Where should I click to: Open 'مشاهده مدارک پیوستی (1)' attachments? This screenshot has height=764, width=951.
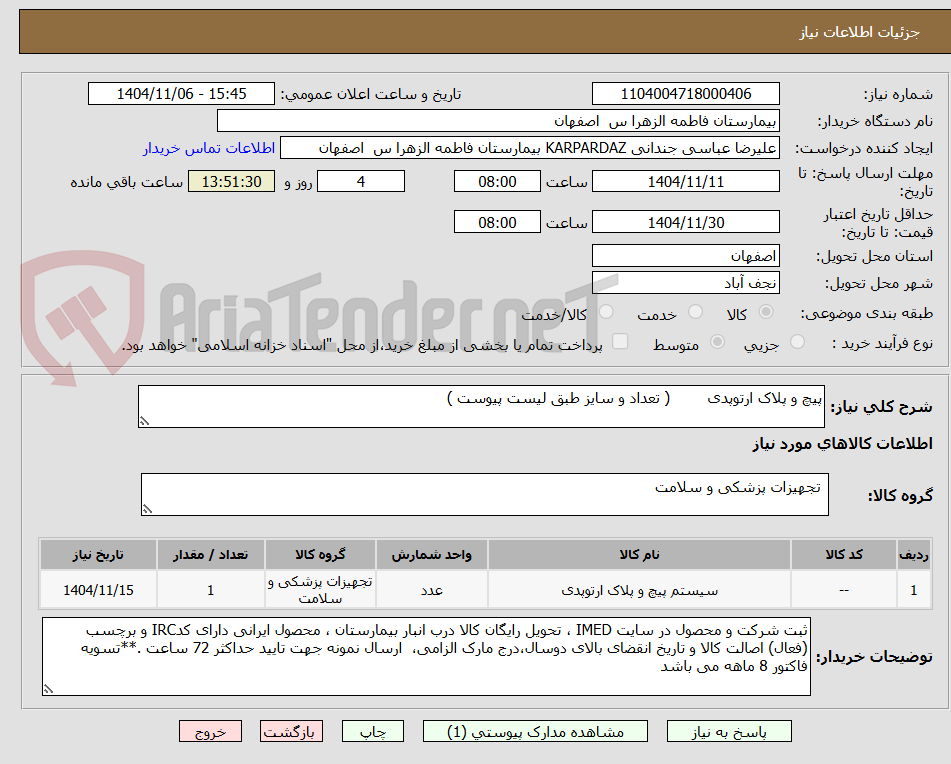pos(535,731)
